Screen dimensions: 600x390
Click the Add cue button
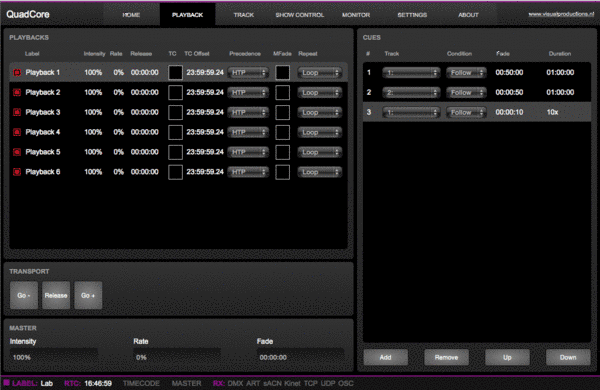point(385,357)
